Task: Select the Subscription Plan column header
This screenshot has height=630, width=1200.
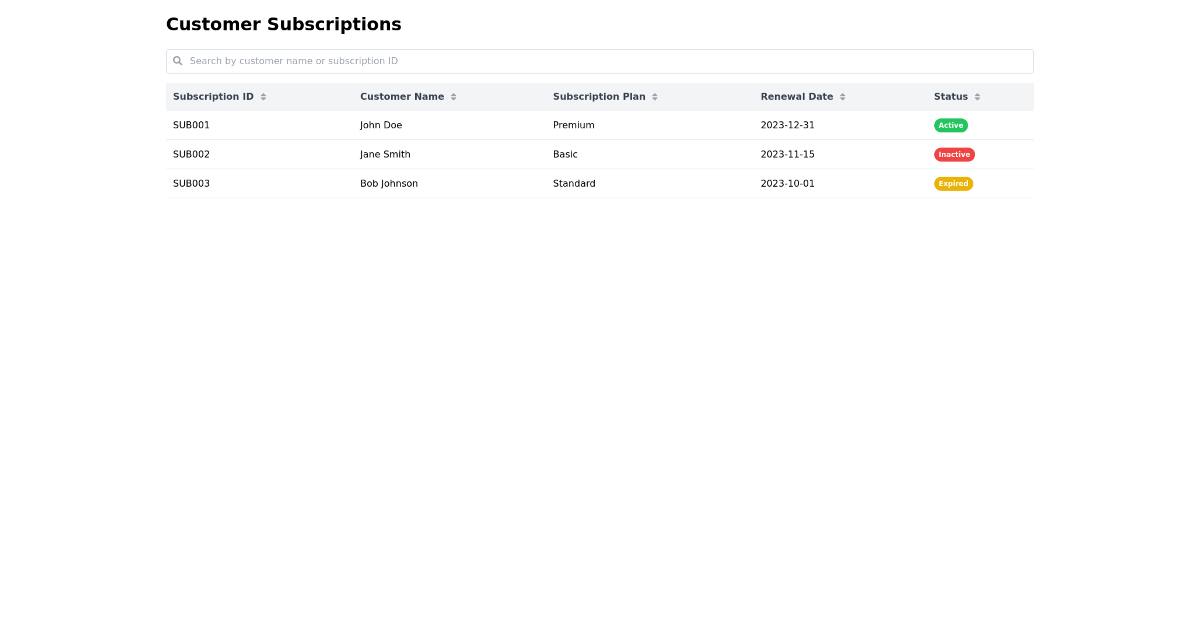Action: (x=600, y=96)
